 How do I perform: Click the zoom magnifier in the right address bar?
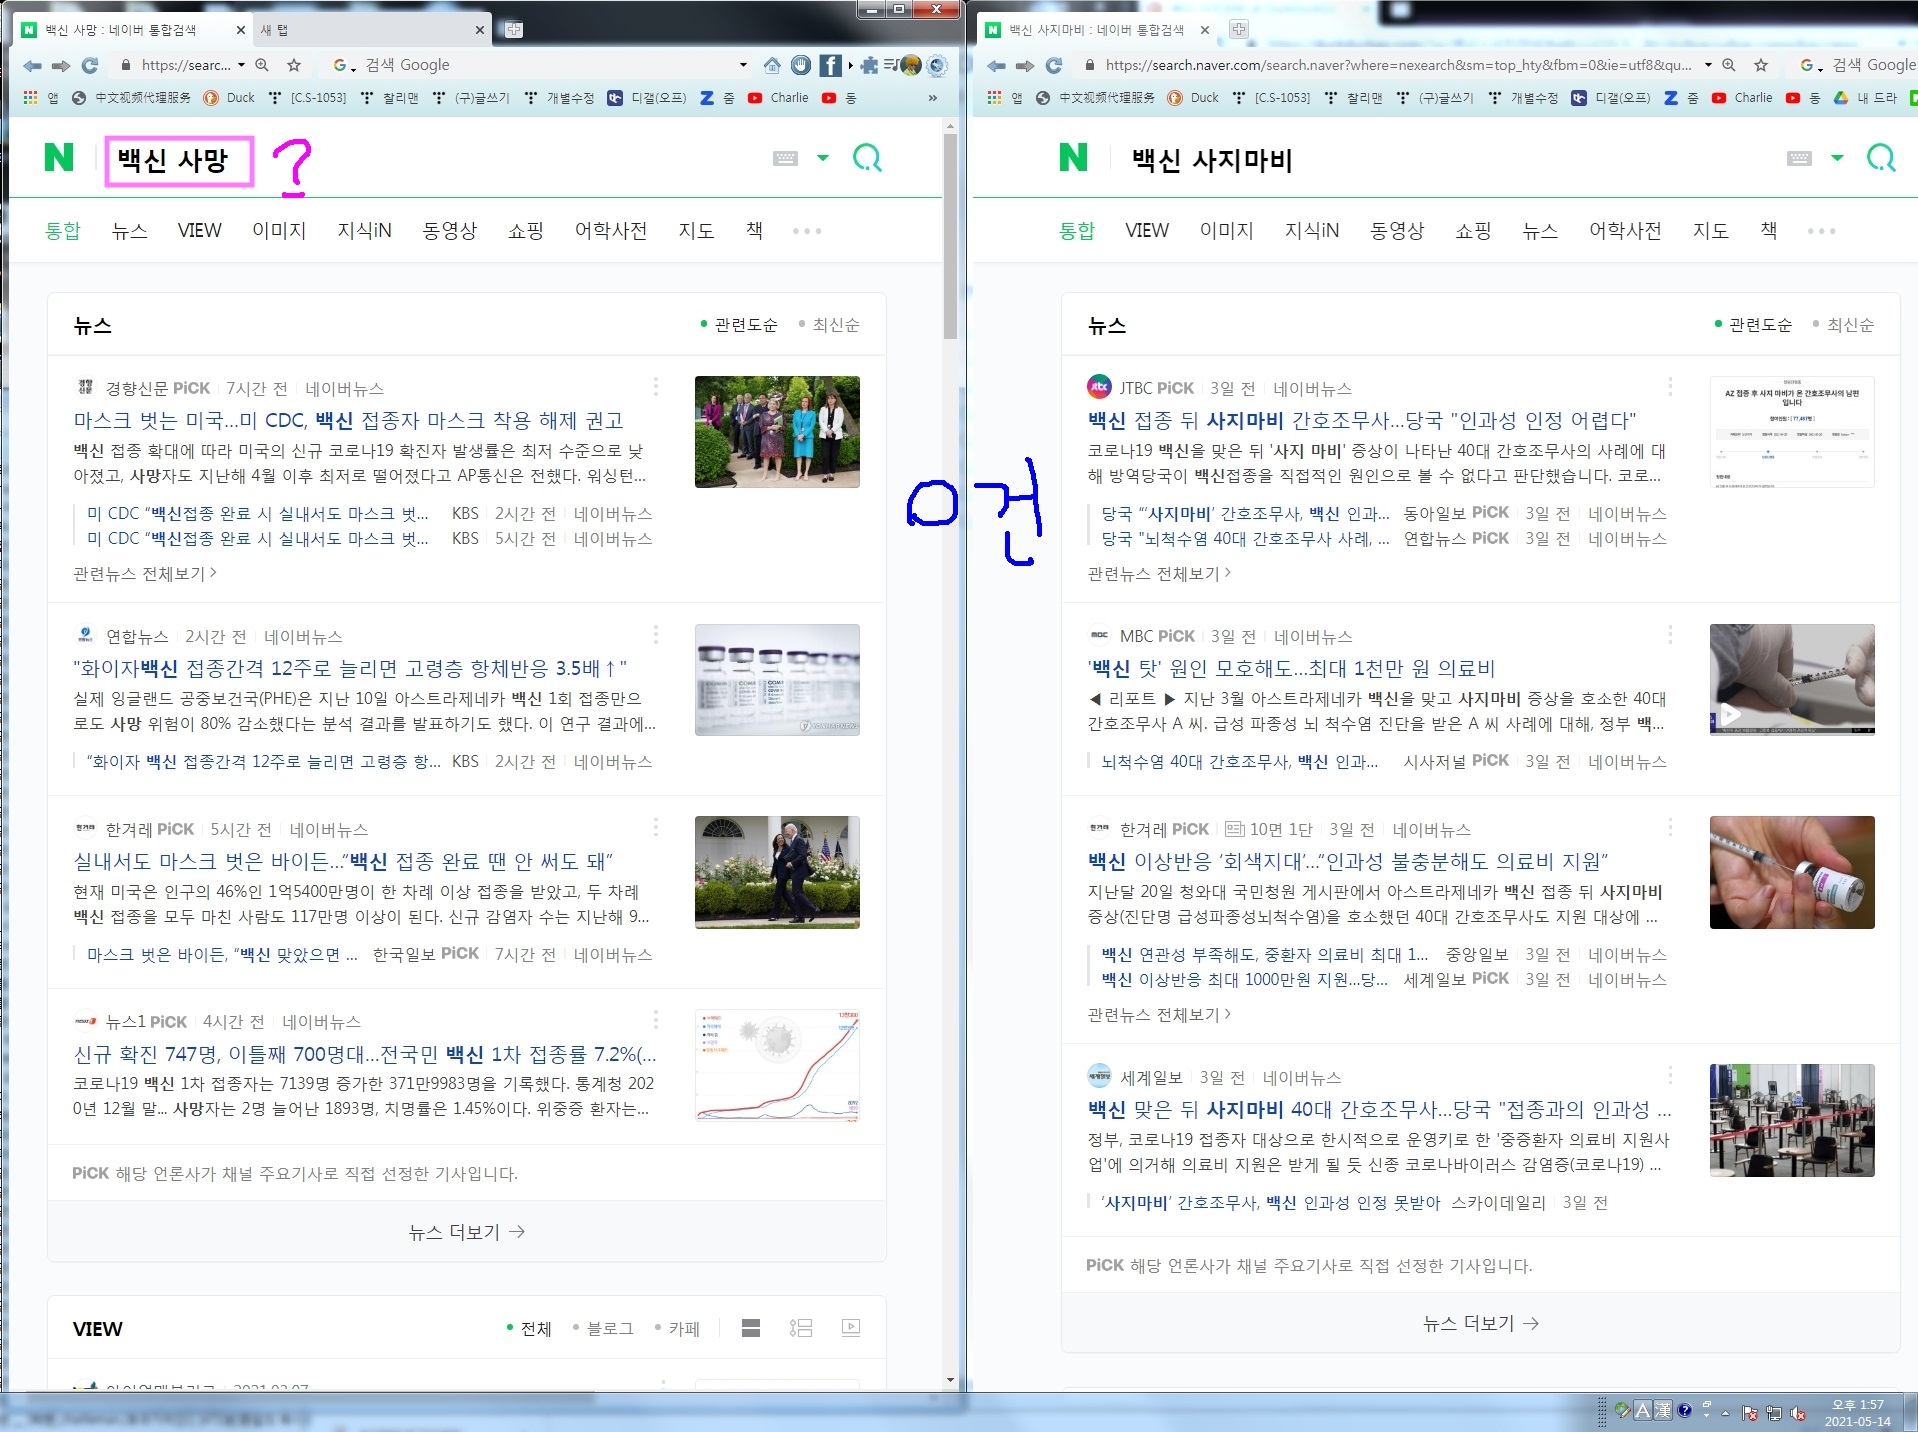[1729, 65]
